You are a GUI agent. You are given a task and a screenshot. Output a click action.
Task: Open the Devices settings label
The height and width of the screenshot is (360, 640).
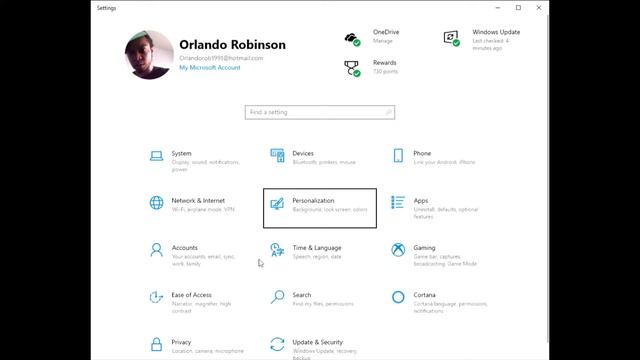pos(303,153)
